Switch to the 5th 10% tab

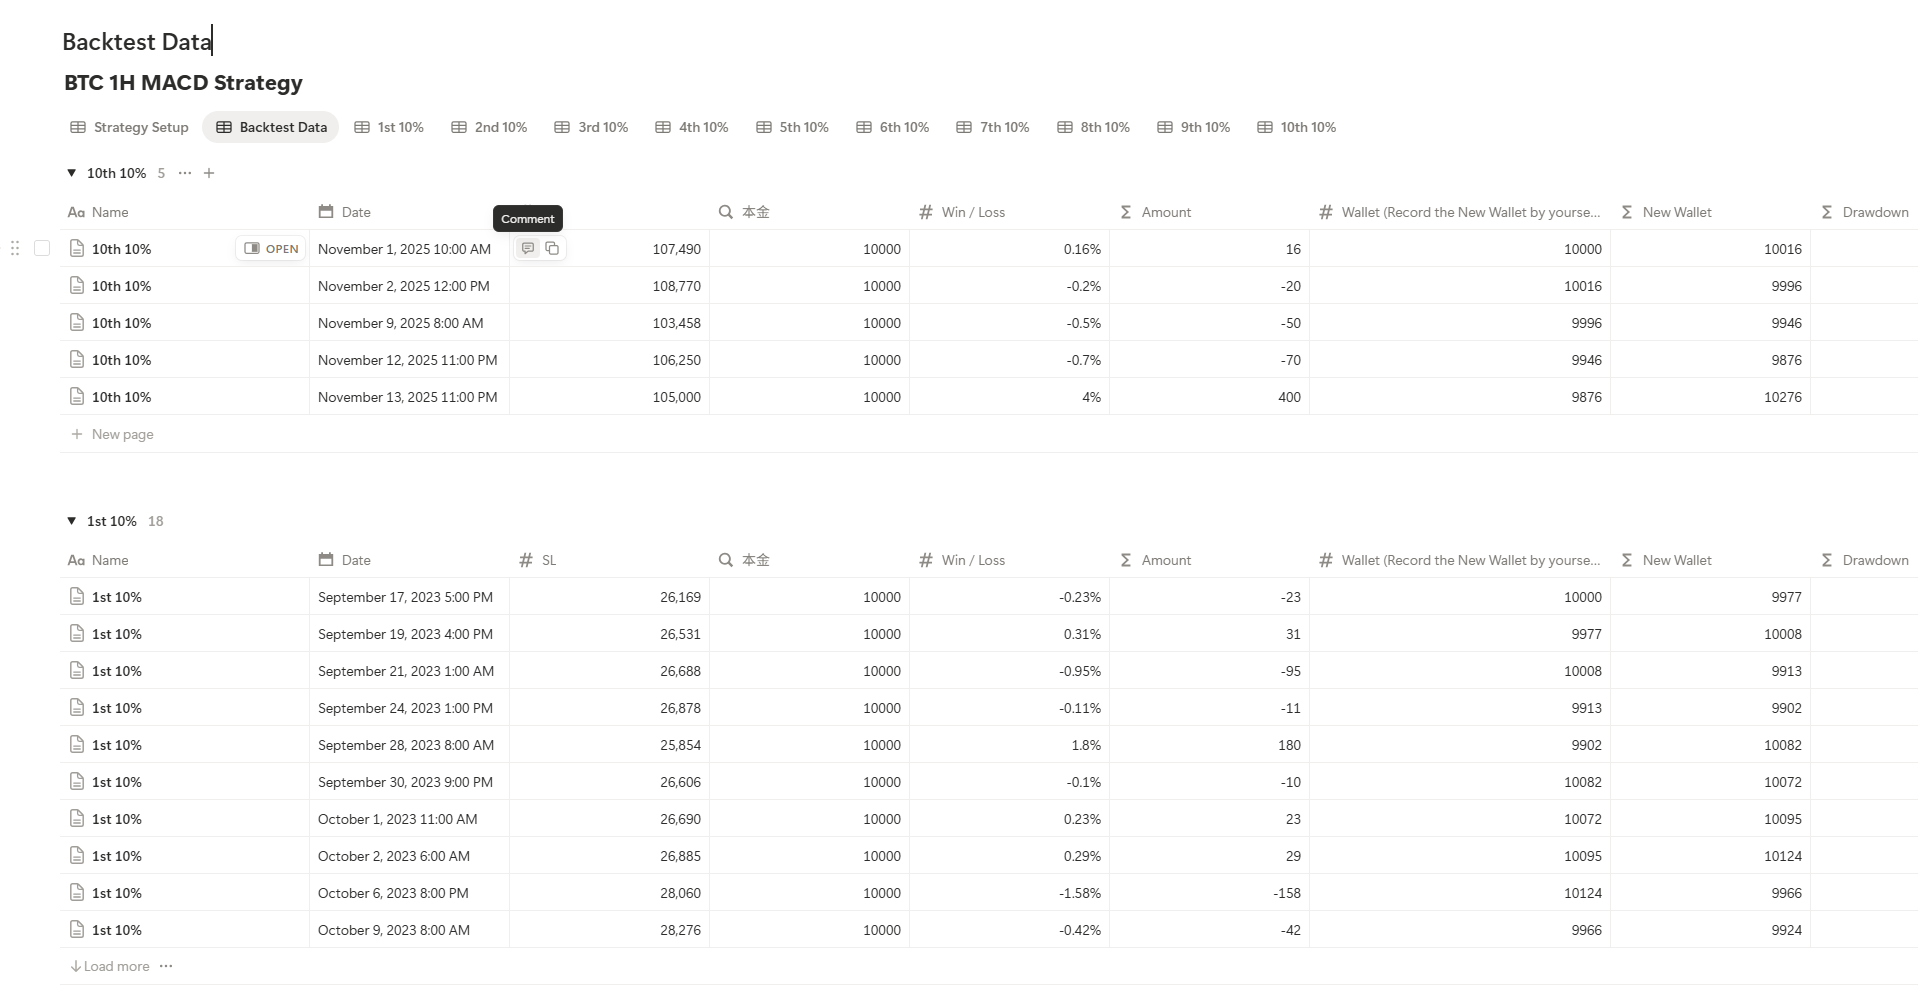[792, 127]
